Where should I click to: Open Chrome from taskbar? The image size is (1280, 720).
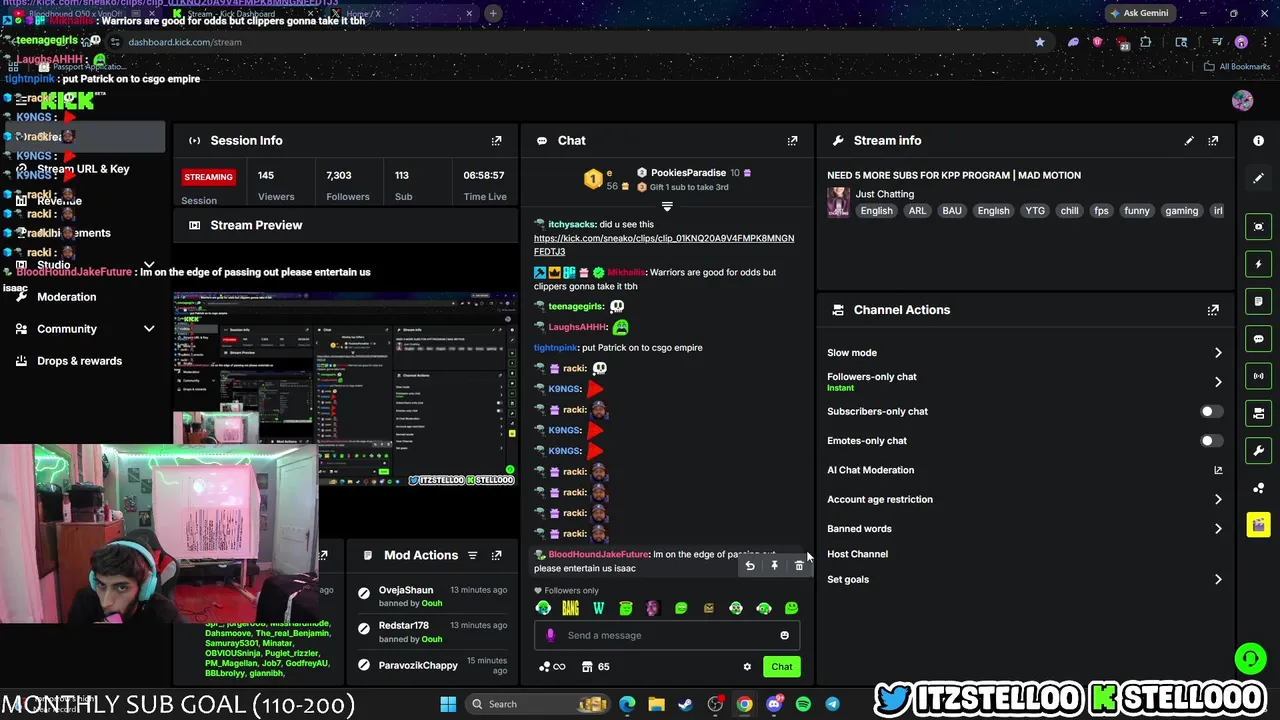click(745, 704)
